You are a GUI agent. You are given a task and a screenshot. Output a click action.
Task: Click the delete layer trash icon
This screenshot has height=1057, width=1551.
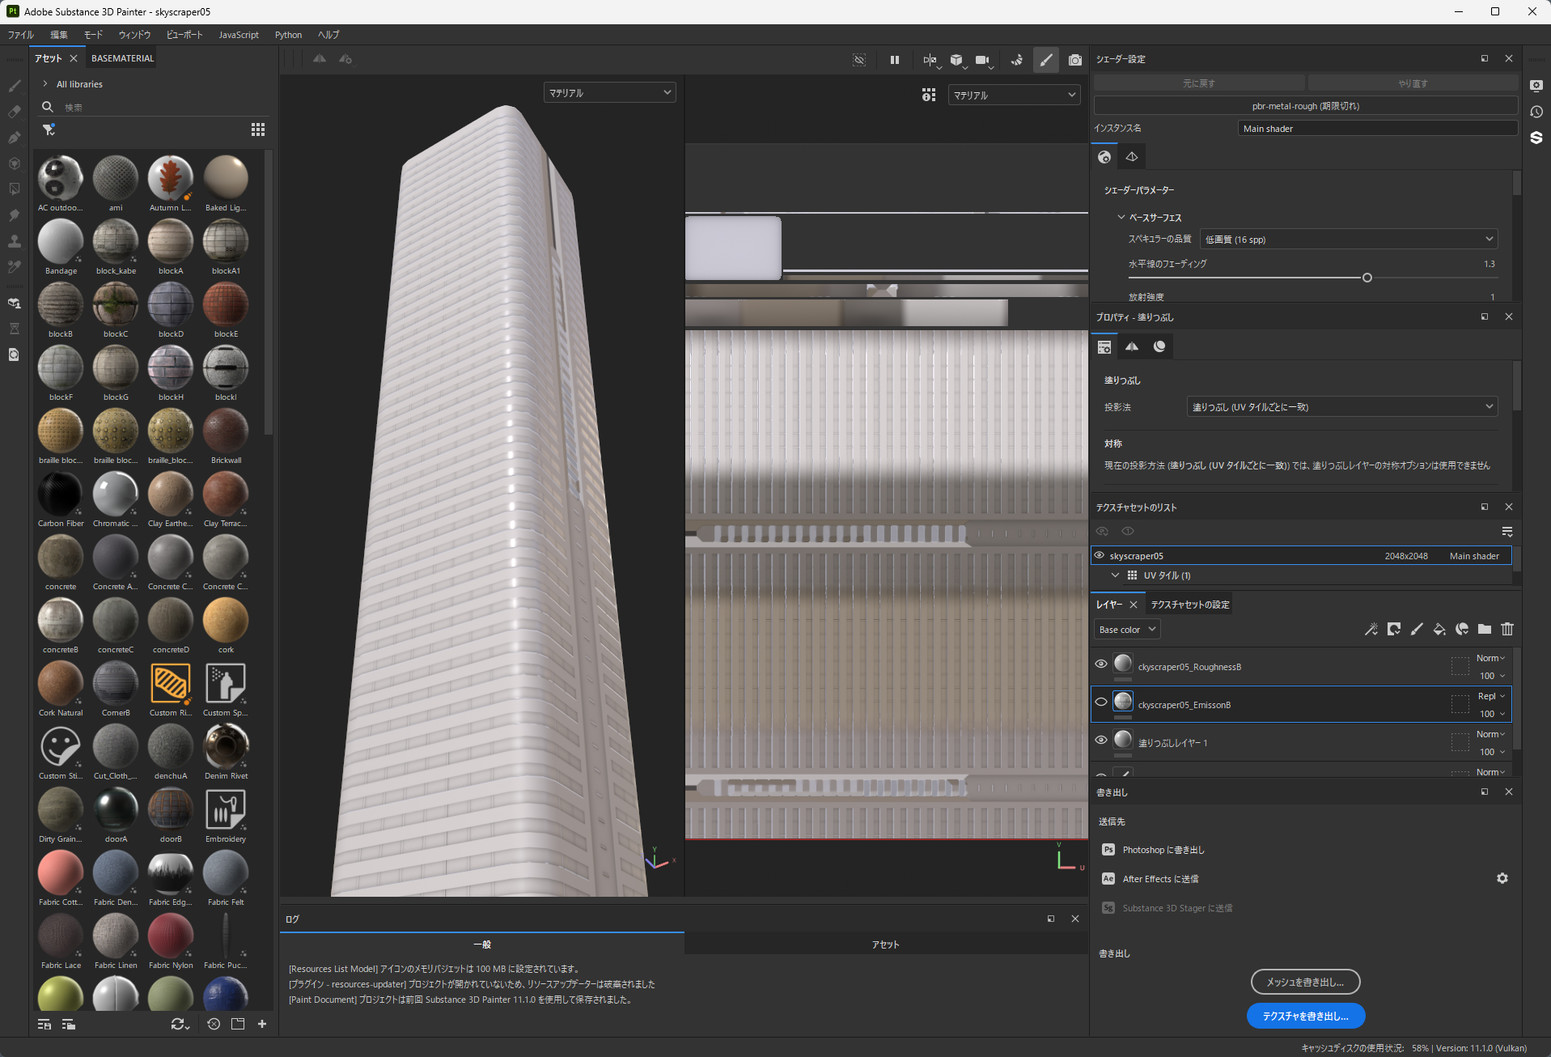pyautogui.click(x=1507, y=629)
